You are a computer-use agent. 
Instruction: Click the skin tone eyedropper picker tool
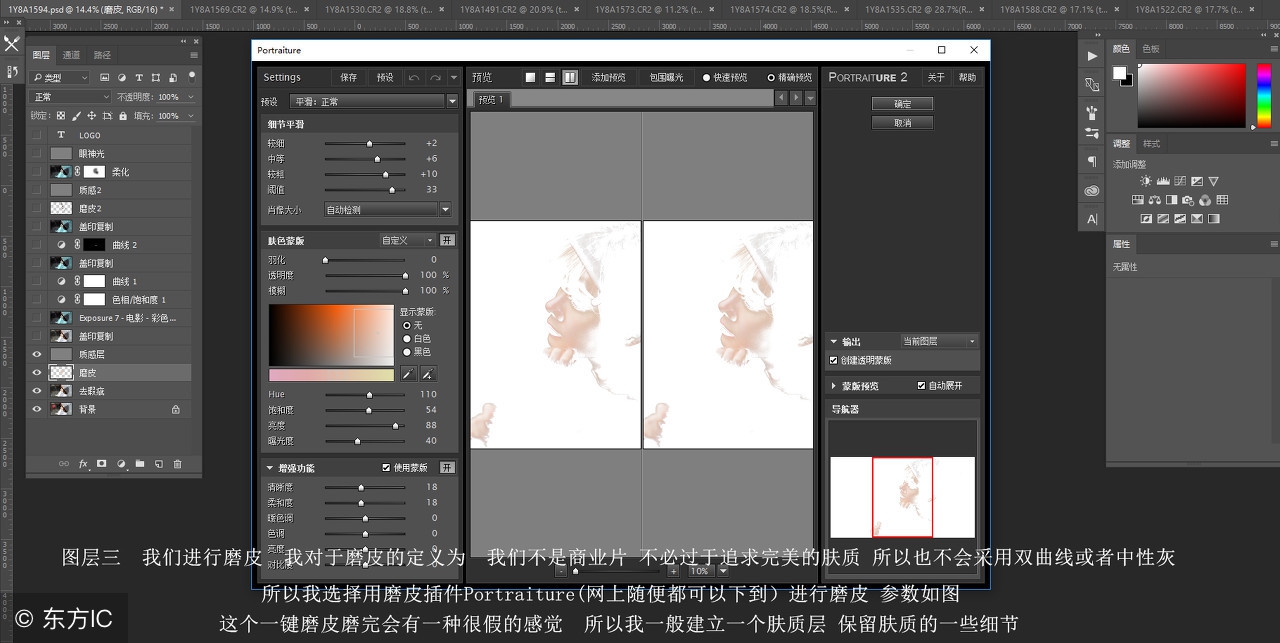408,374
